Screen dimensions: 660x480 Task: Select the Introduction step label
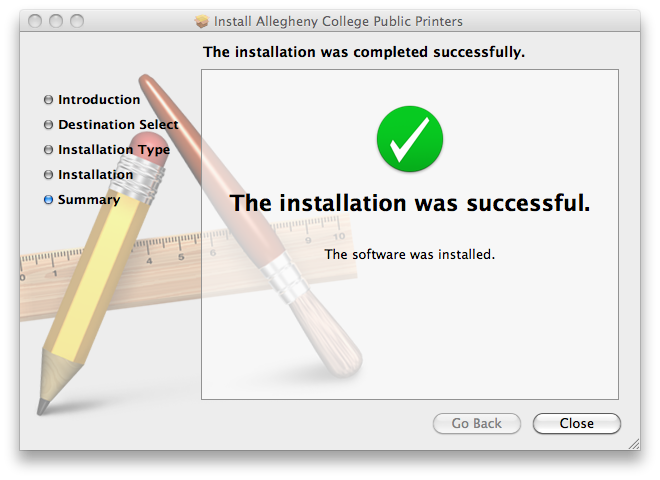point(99,100)
